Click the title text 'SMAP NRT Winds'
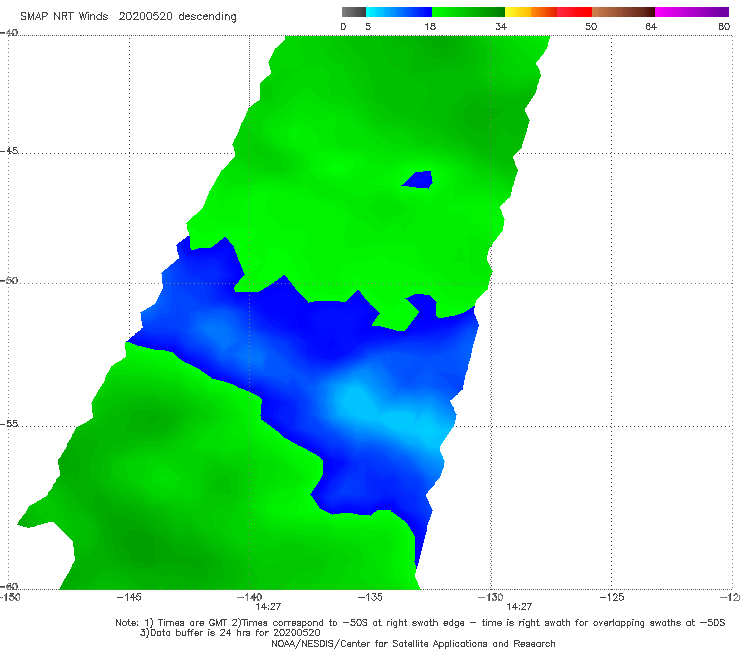Screen dimensions: 740x650 (x=64, y=17)
